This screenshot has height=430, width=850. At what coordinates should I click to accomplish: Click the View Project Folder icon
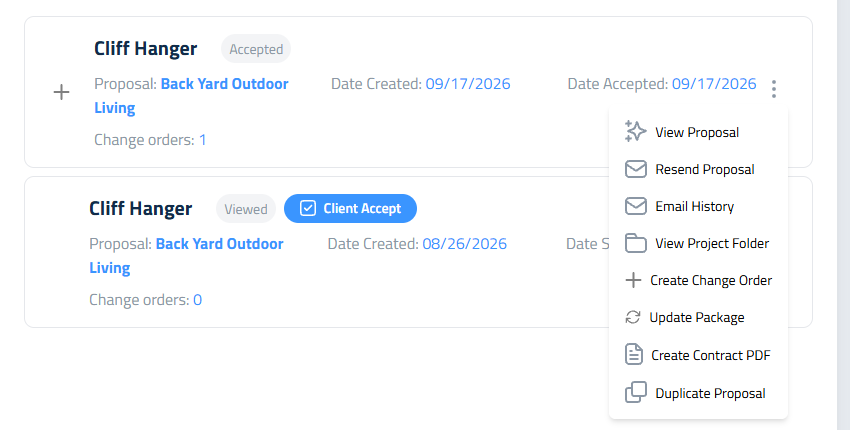(635, 243)
